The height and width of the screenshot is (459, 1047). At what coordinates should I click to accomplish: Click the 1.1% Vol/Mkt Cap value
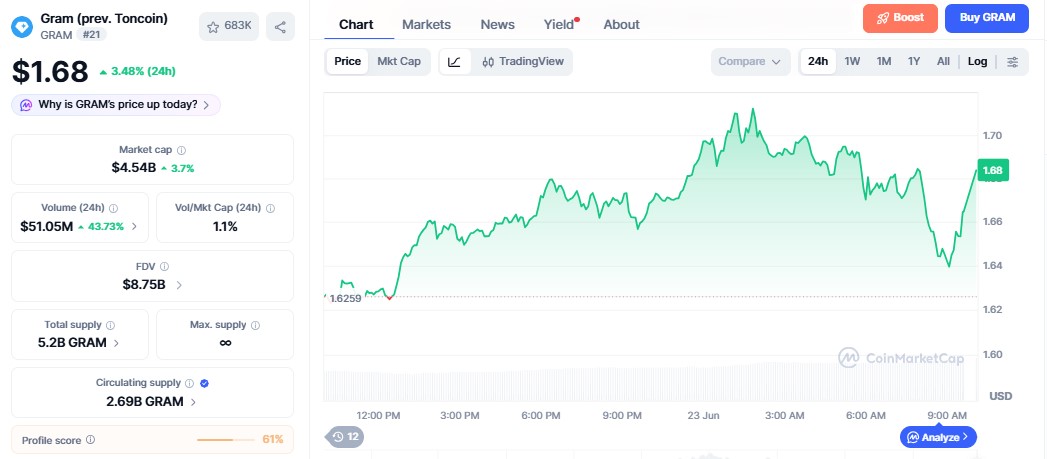[x=225, y=226]
